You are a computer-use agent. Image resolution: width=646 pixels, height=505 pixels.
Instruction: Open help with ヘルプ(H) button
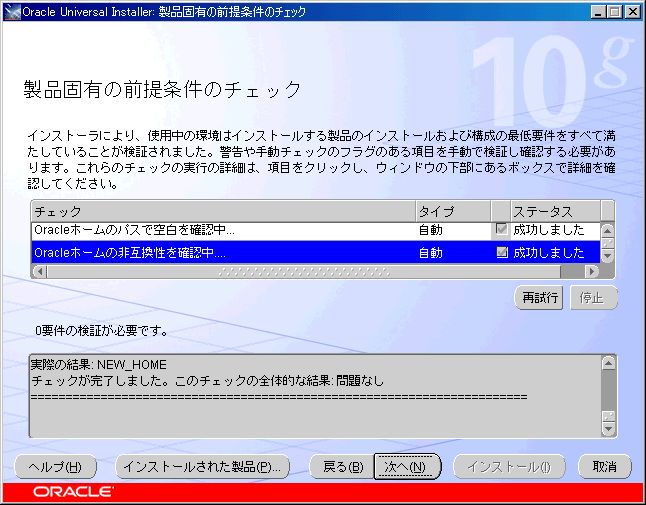pos(55,467)
